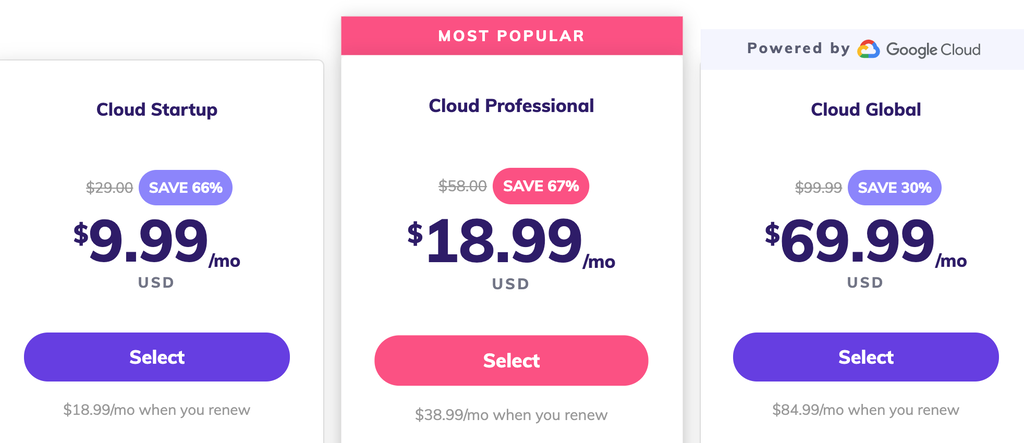Click the Cloud Global plan heading
Viewport: 1024px width, 443px height.
coord(866,110)
